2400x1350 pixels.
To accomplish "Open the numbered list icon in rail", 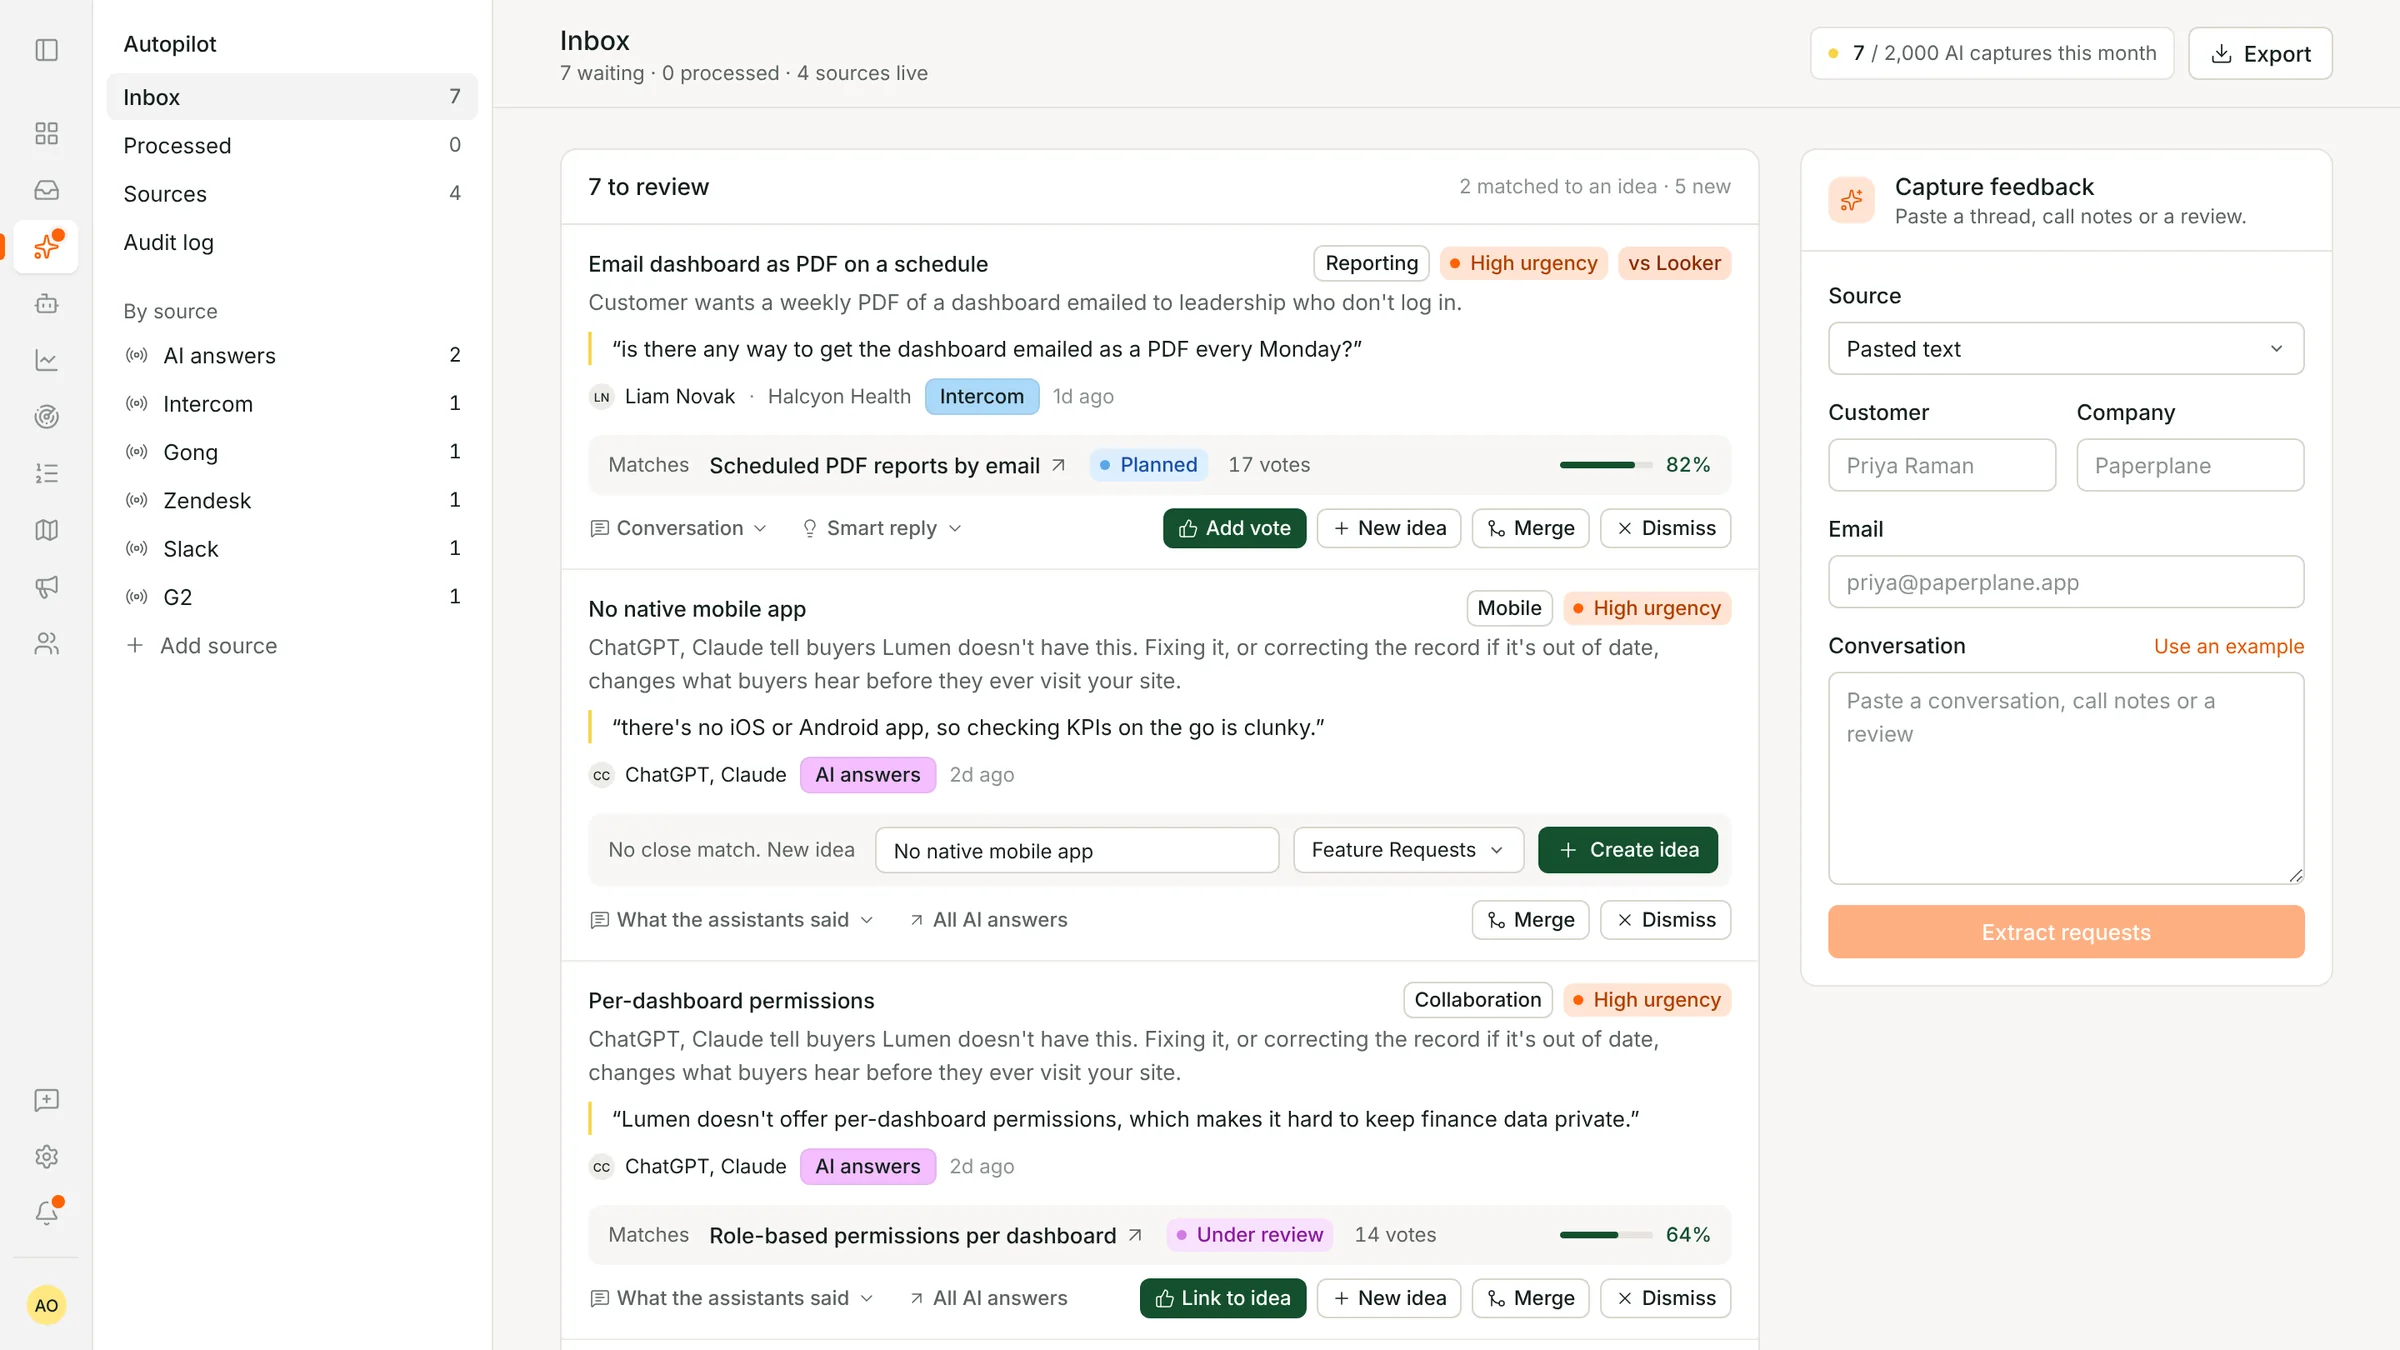I will [47, 473].
